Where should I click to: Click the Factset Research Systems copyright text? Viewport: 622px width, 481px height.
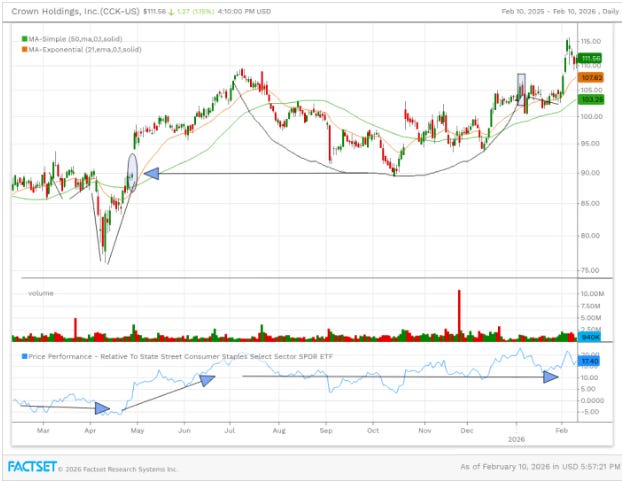[117, 469]
